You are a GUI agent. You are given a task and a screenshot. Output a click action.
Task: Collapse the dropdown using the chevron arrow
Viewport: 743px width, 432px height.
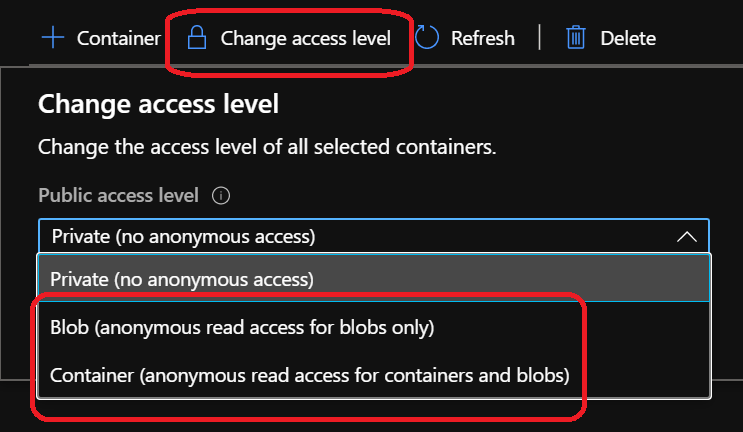click(x=686, y=237)
